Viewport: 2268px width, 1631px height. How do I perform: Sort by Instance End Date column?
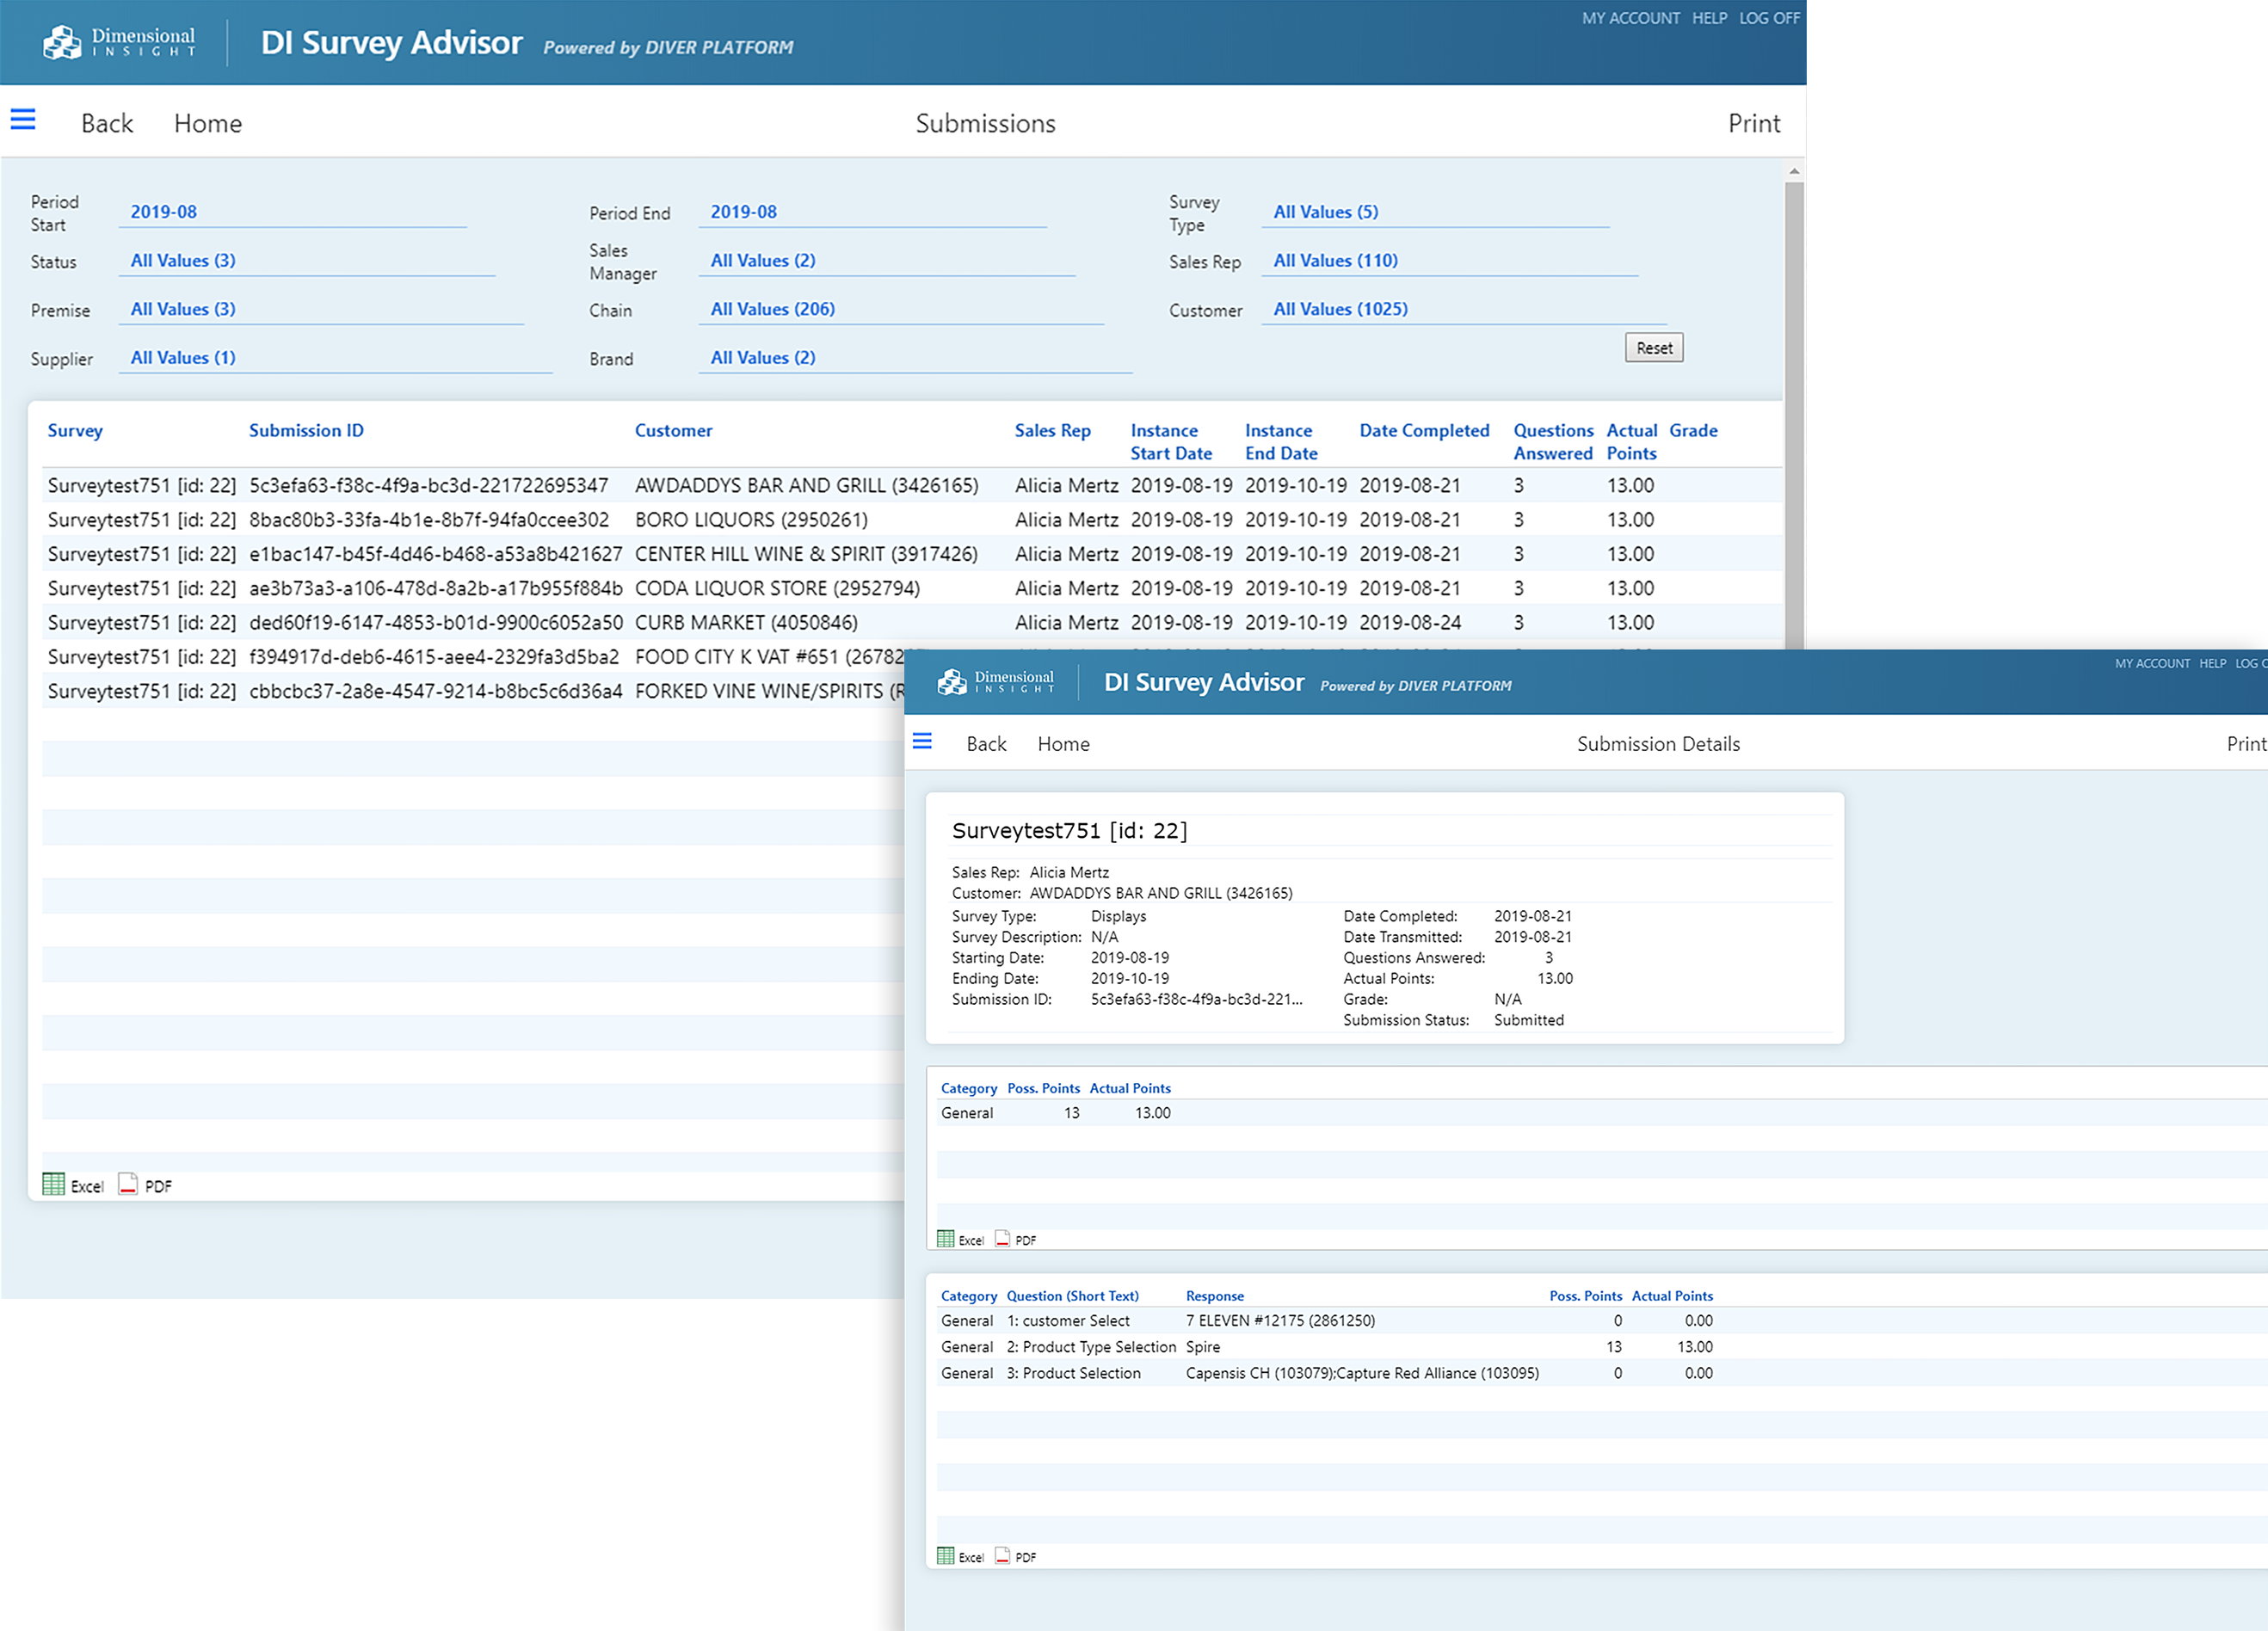click(1281, 441)
